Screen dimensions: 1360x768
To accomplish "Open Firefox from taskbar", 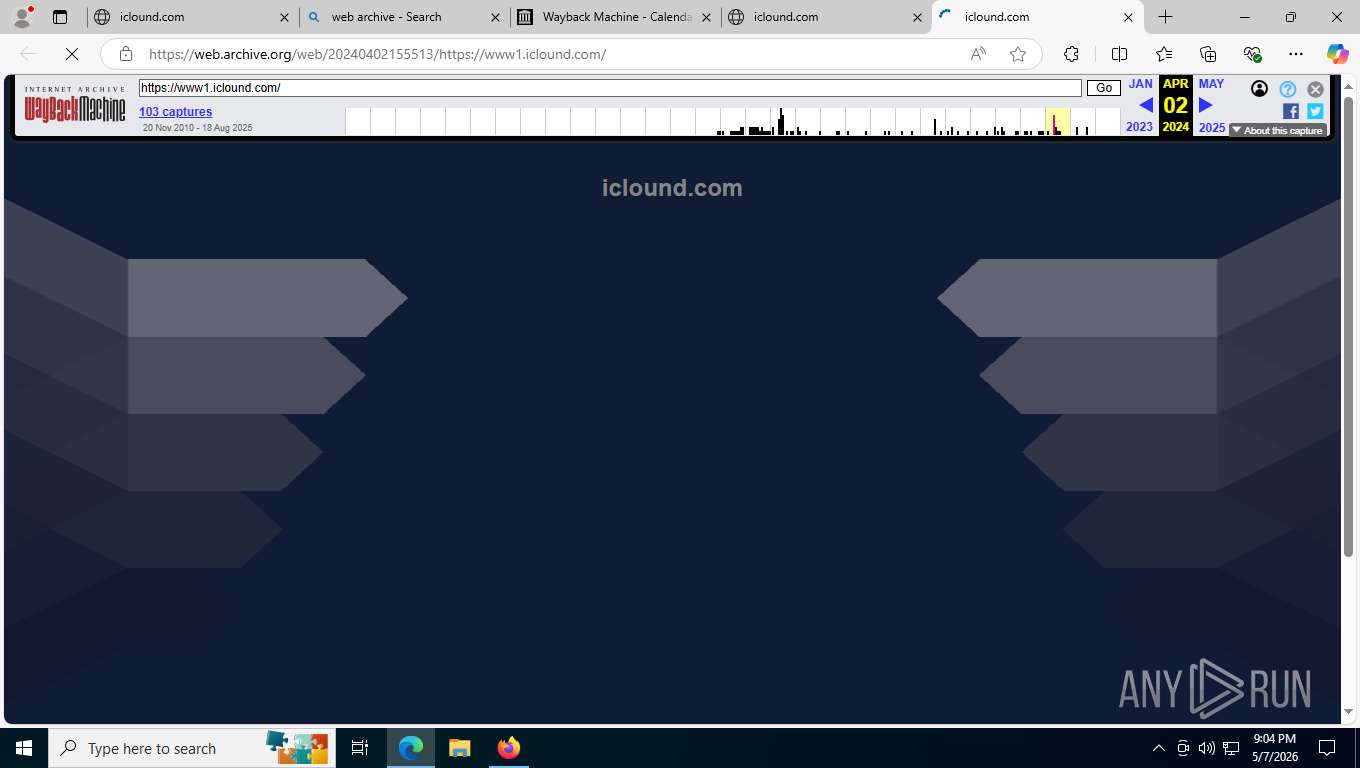I will pos(508,748).
